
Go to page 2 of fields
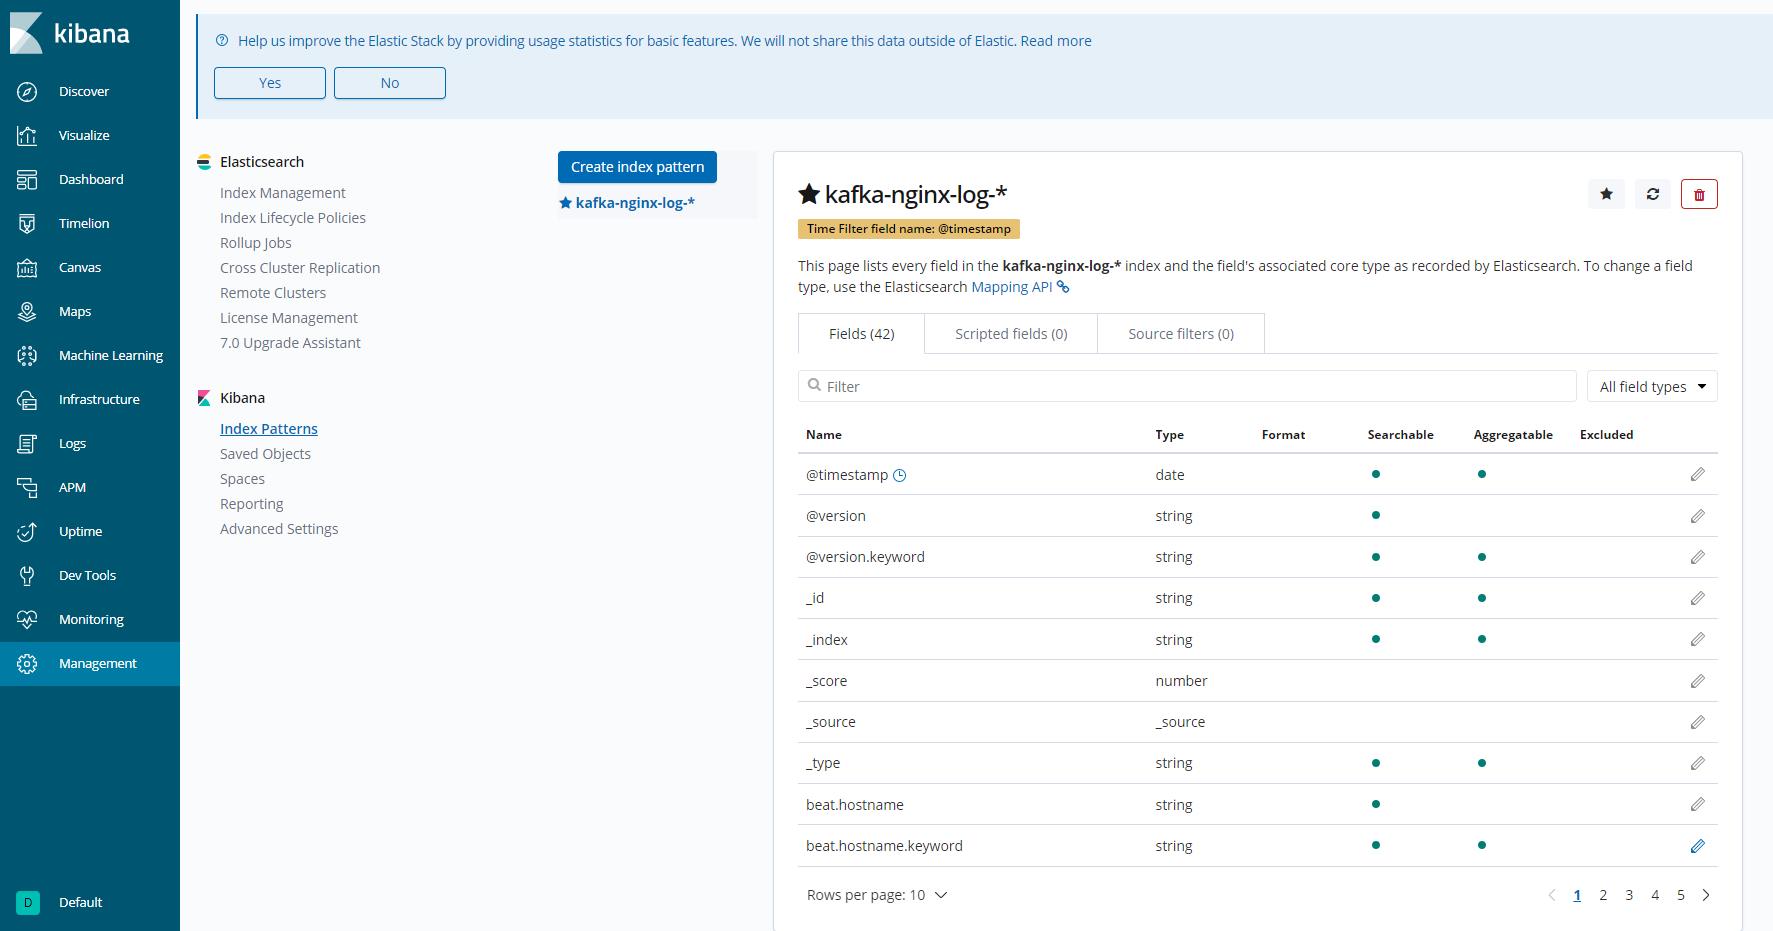tap(1603, 895)
